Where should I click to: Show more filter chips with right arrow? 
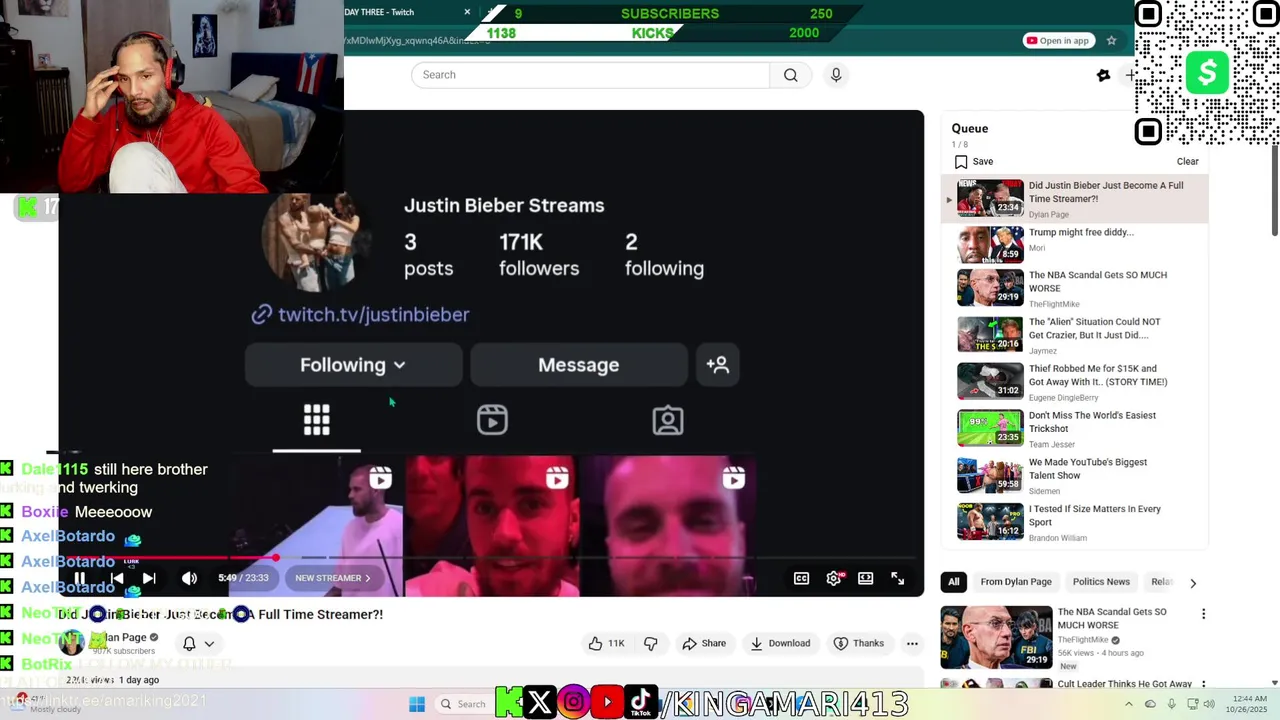tap(1192, 583)
